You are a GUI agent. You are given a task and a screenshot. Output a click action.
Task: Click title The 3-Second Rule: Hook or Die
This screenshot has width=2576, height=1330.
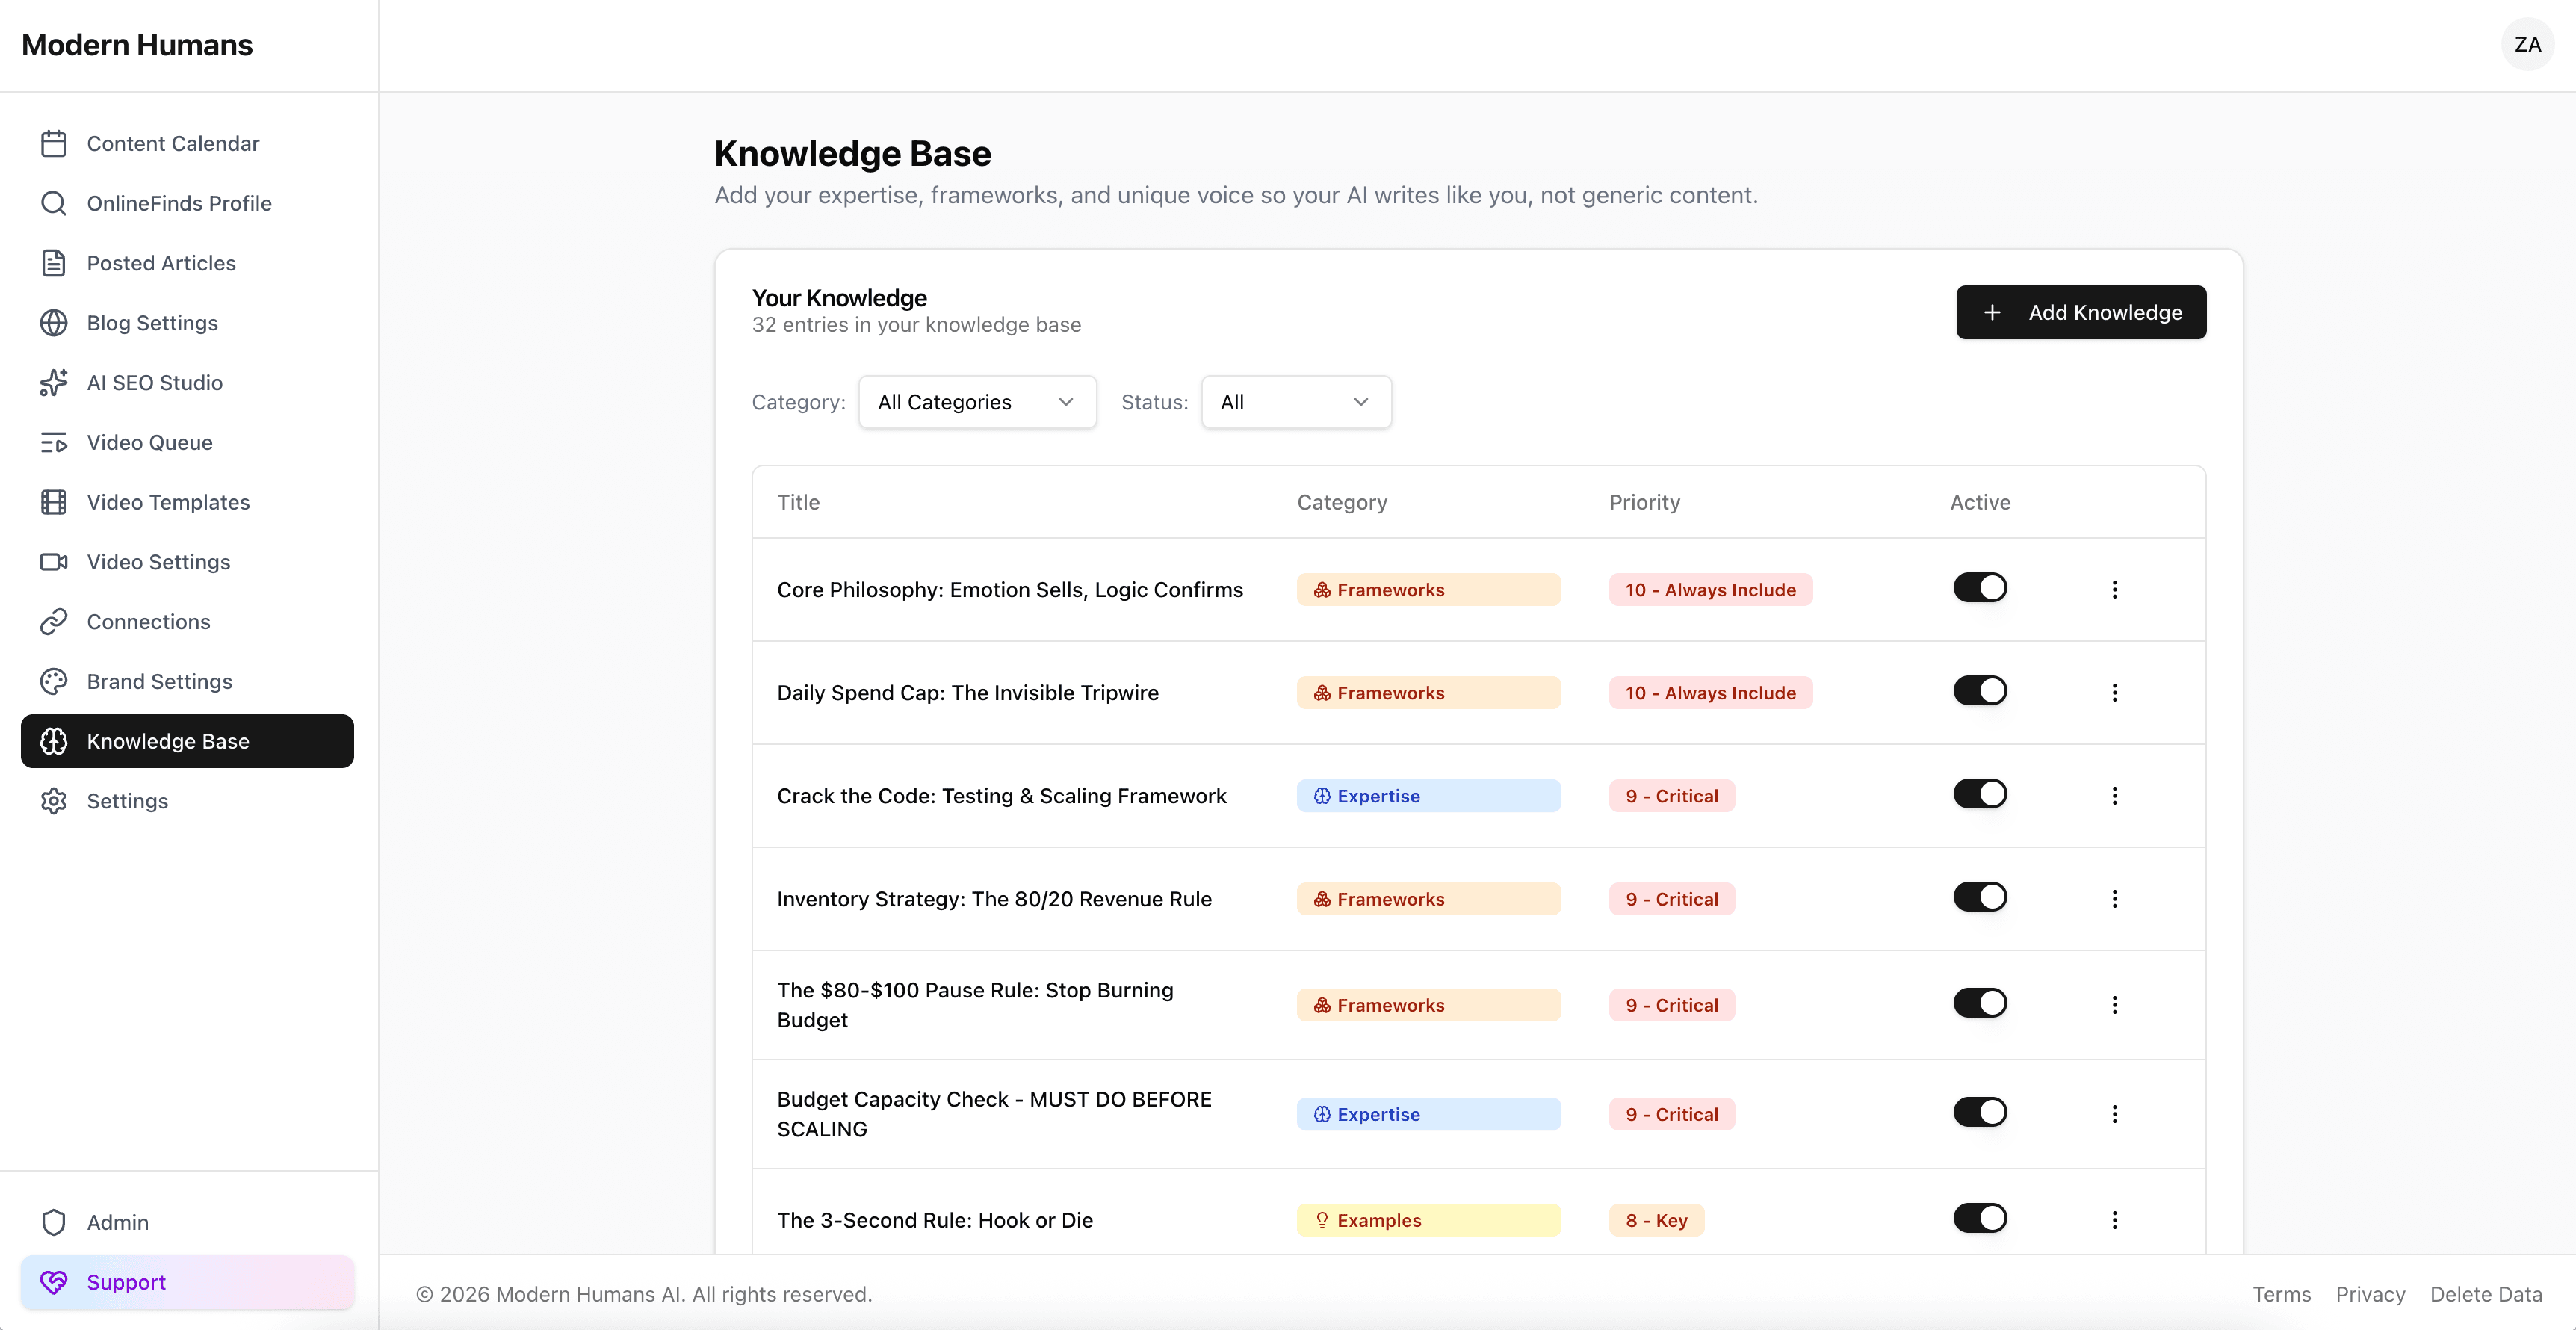click(935, 1220)
